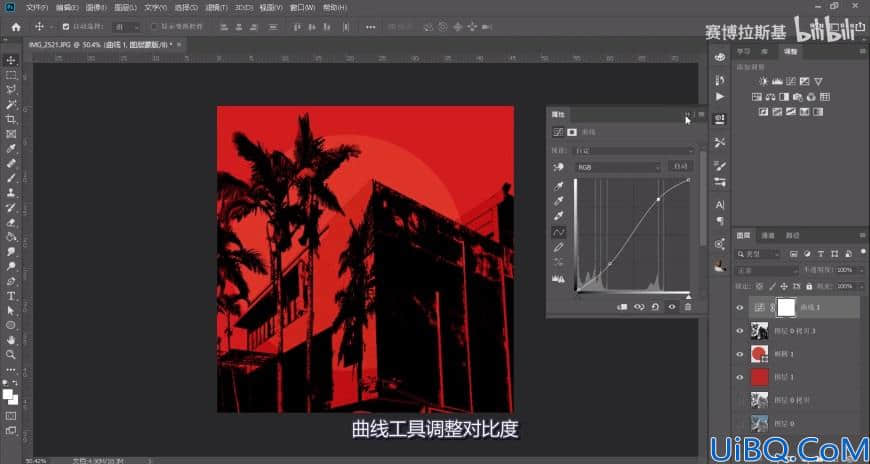
Task: Open the File menu
Action: pyautogui.click(x=36, y=8)
